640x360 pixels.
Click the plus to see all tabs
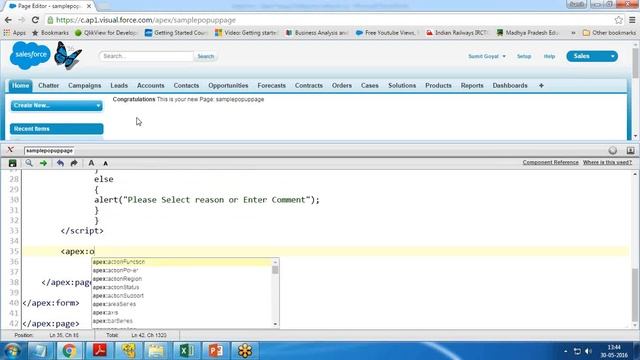[541, 86]
